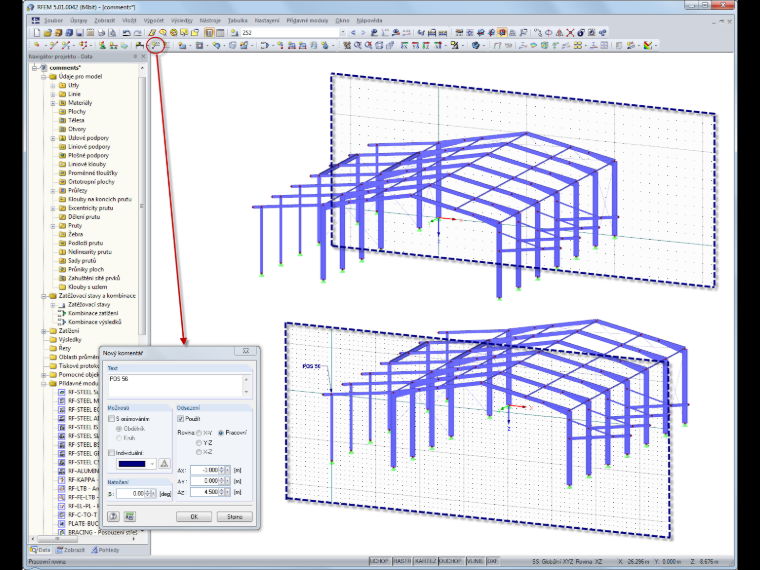Open the Výpočet menu
The width and height of the screenshot is (760, 570).
[x=154, y=20]
